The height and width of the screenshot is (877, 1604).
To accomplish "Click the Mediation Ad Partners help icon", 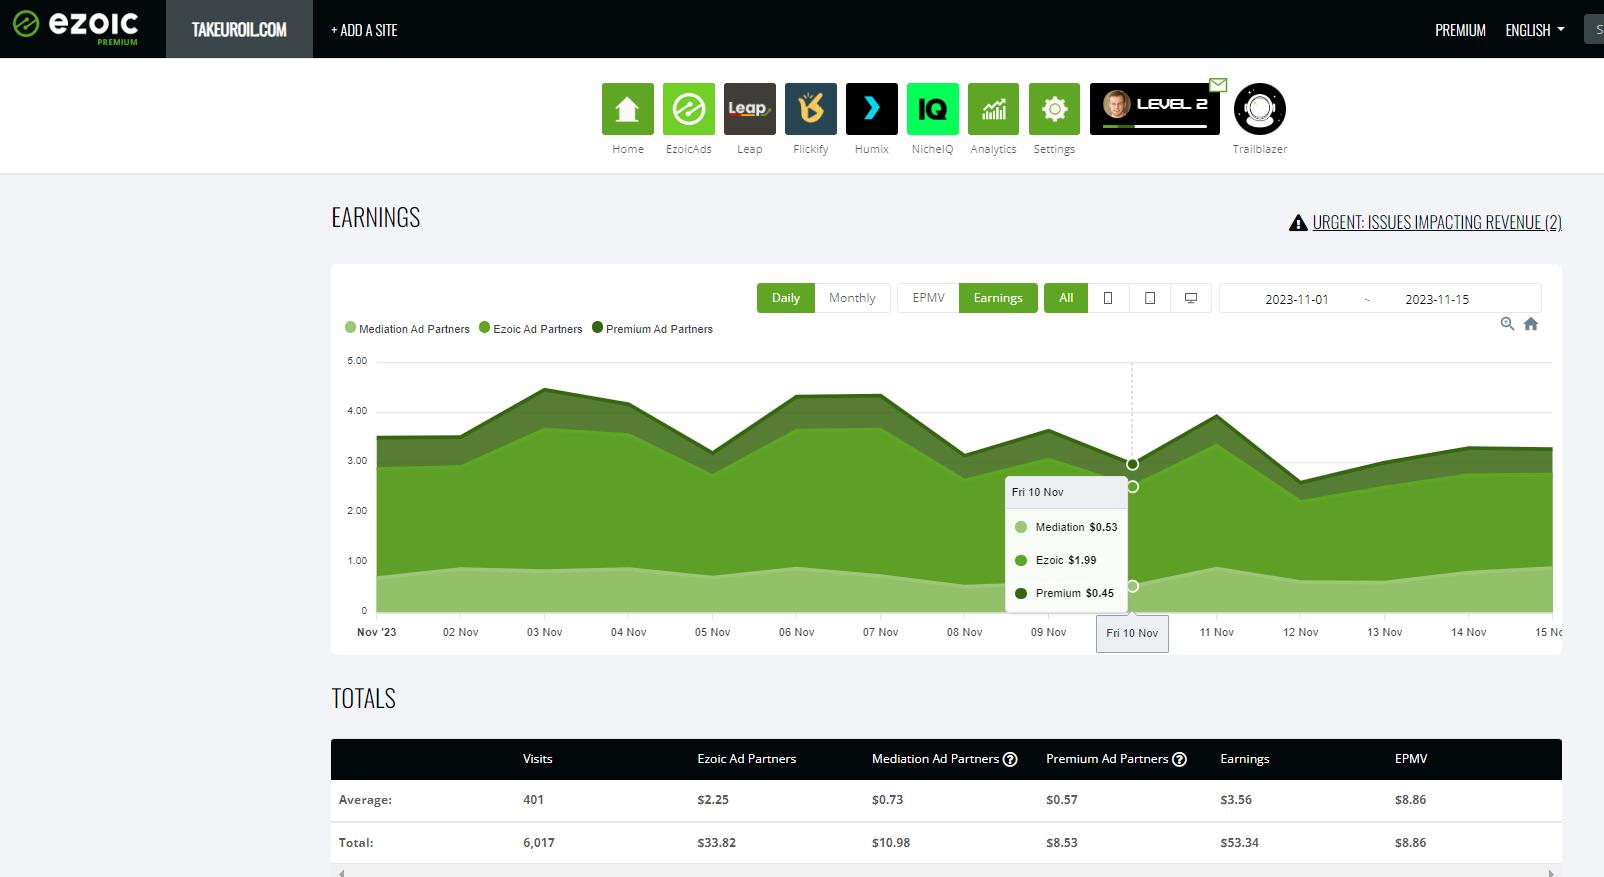I will point(1010,759).
